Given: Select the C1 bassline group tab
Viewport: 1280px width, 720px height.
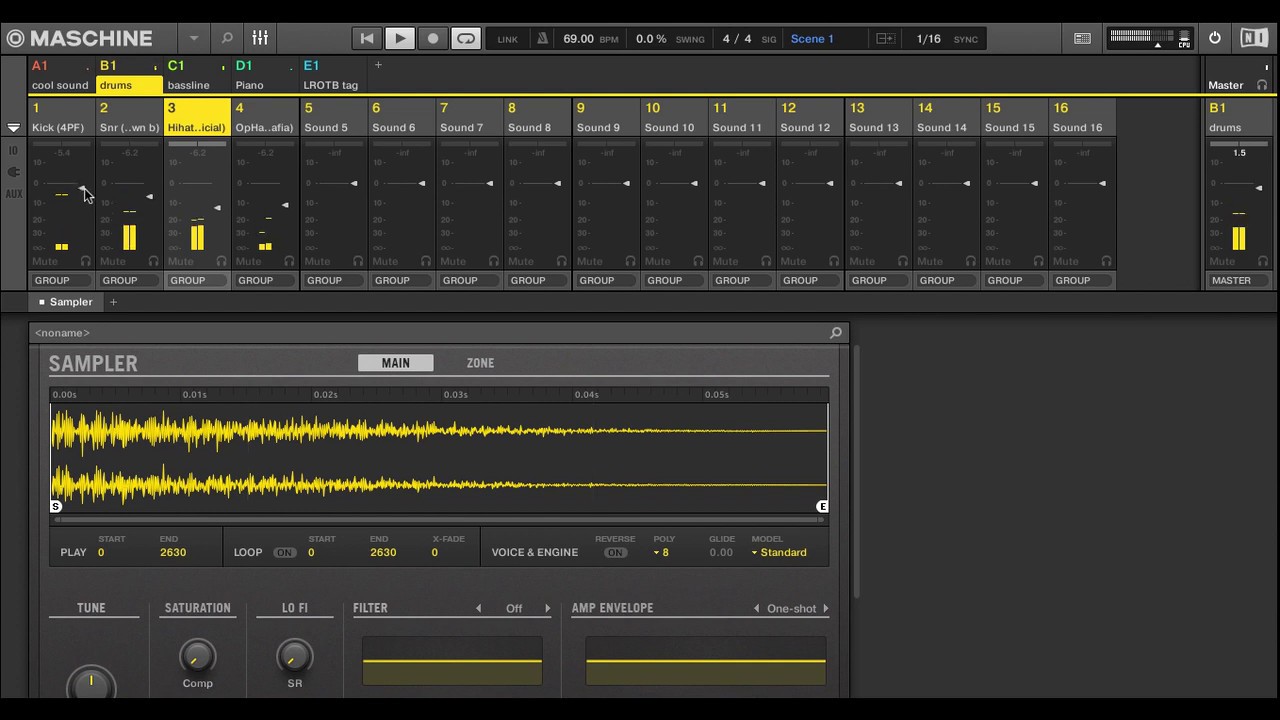Looking at the screenshot, I should pyautogui.click(x=197, y=76).
